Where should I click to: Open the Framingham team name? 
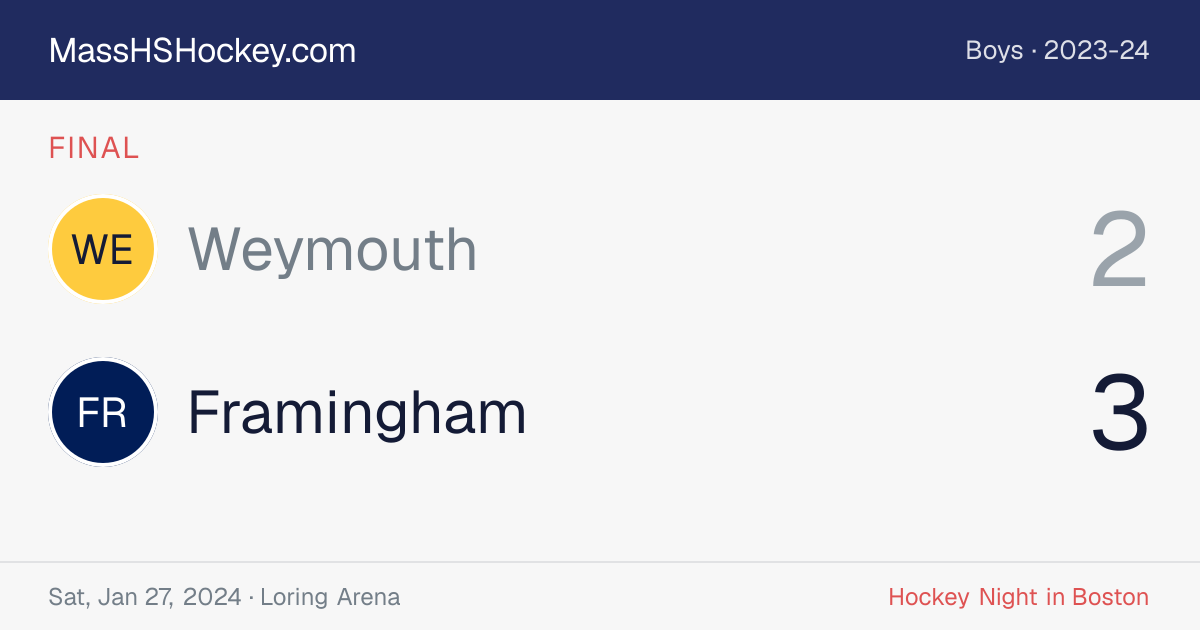[357, 412]
